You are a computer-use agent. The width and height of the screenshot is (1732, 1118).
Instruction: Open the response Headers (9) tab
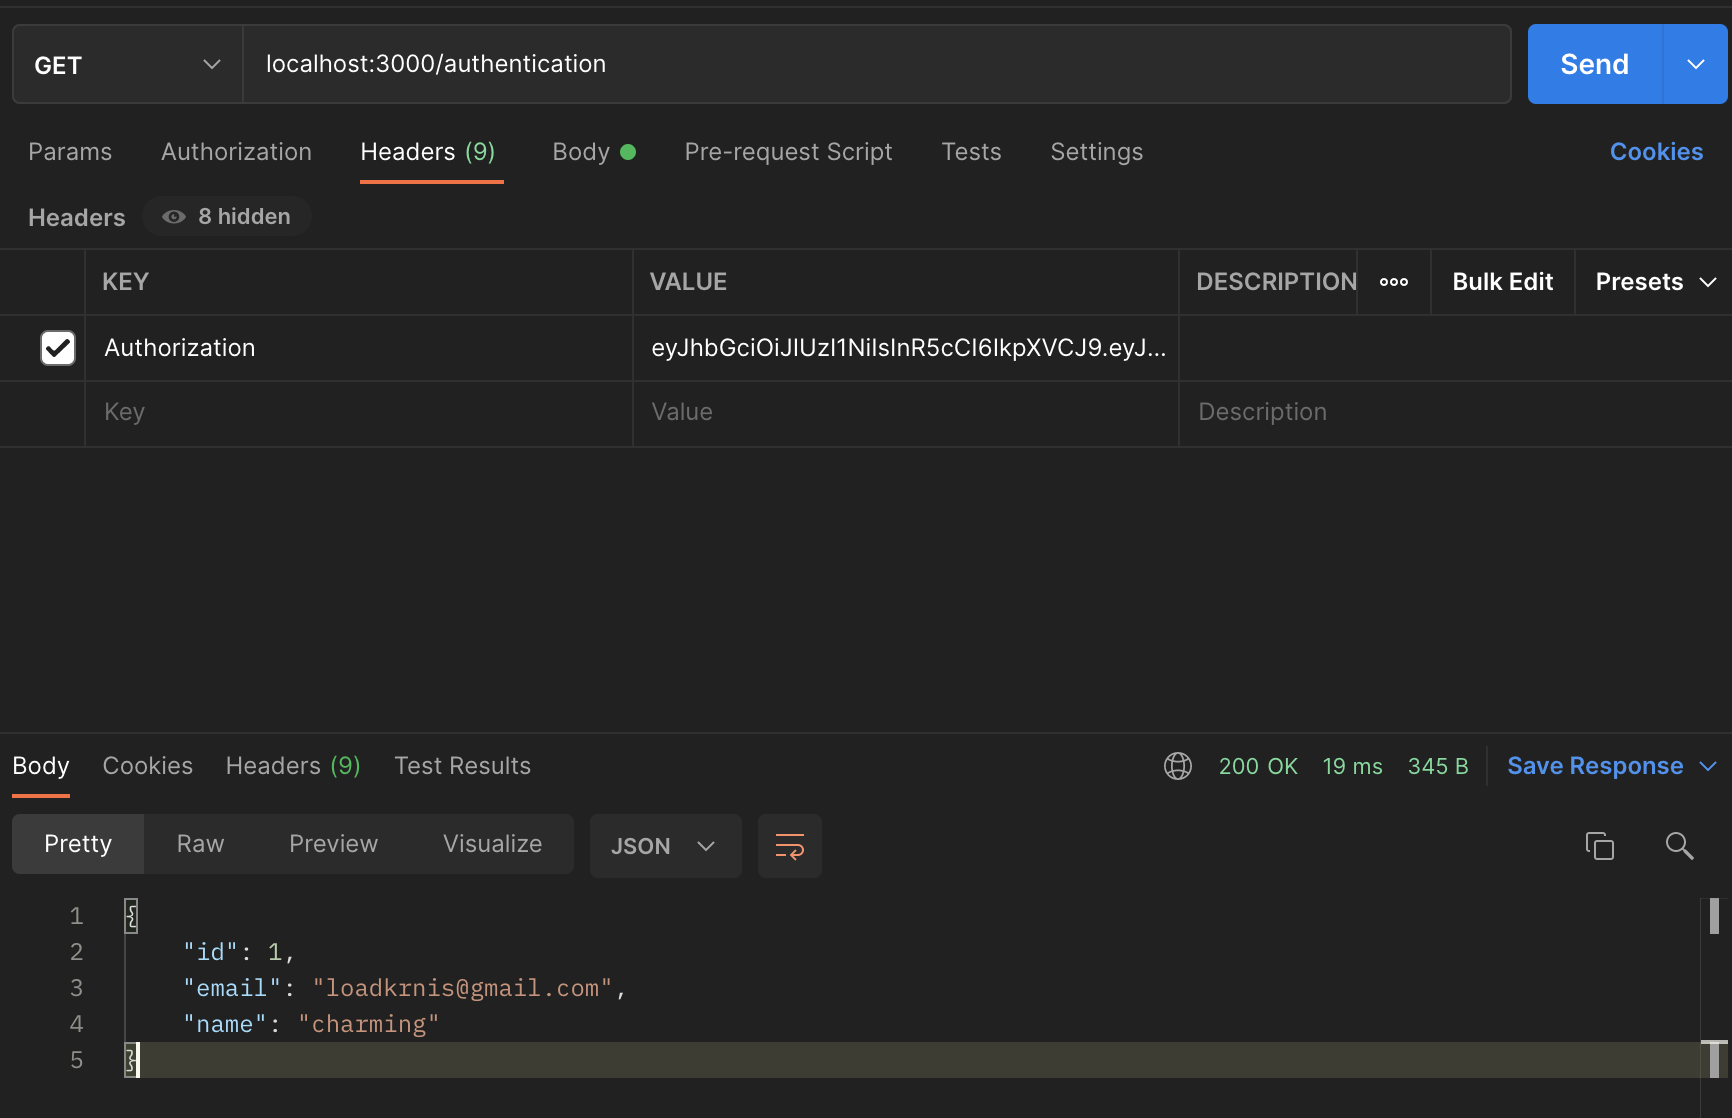[x=293, y=766]
